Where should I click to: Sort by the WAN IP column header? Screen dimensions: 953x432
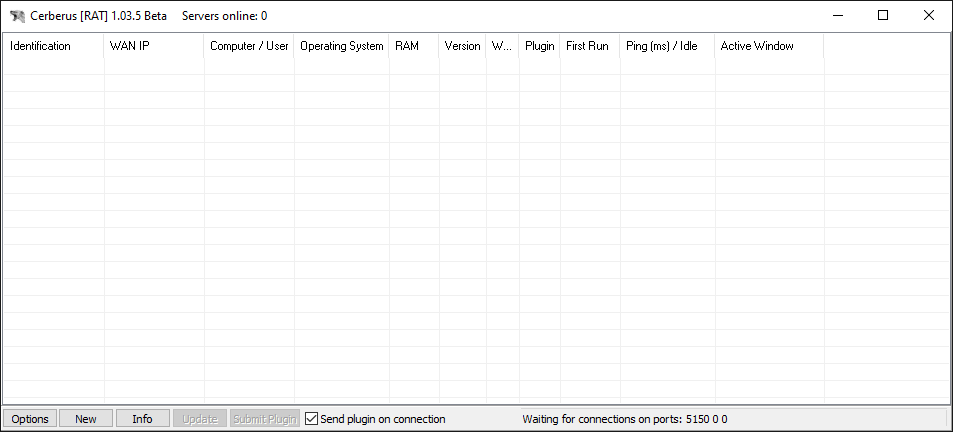click(x=154, y=46)
